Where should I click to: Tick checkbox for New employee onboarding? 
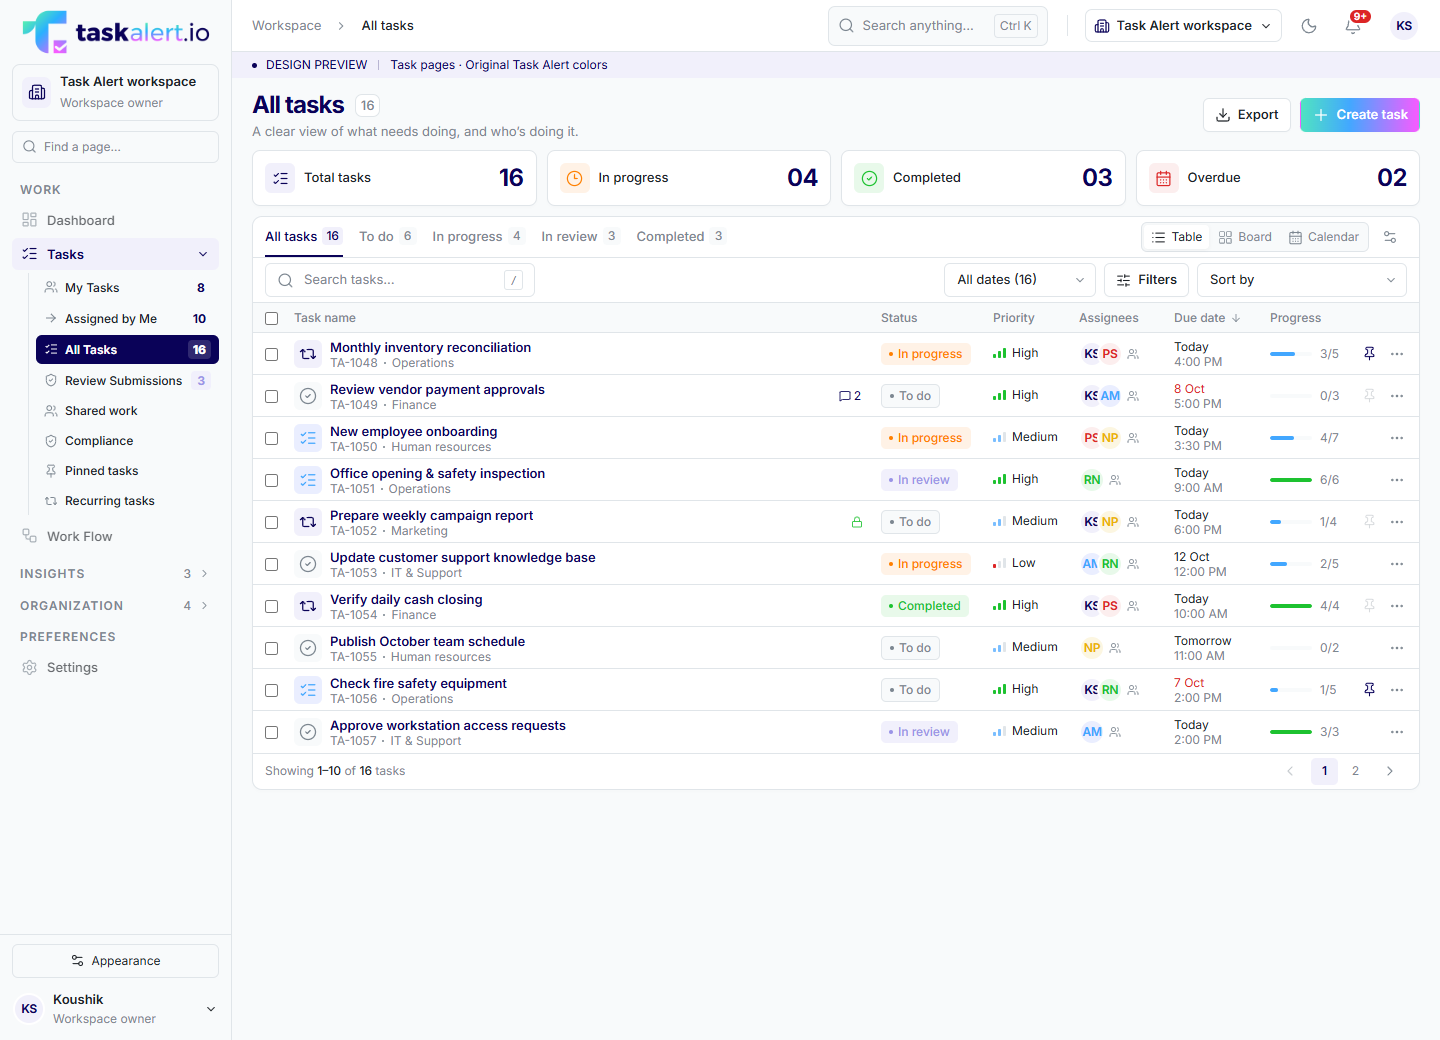[x=271, y=438]
